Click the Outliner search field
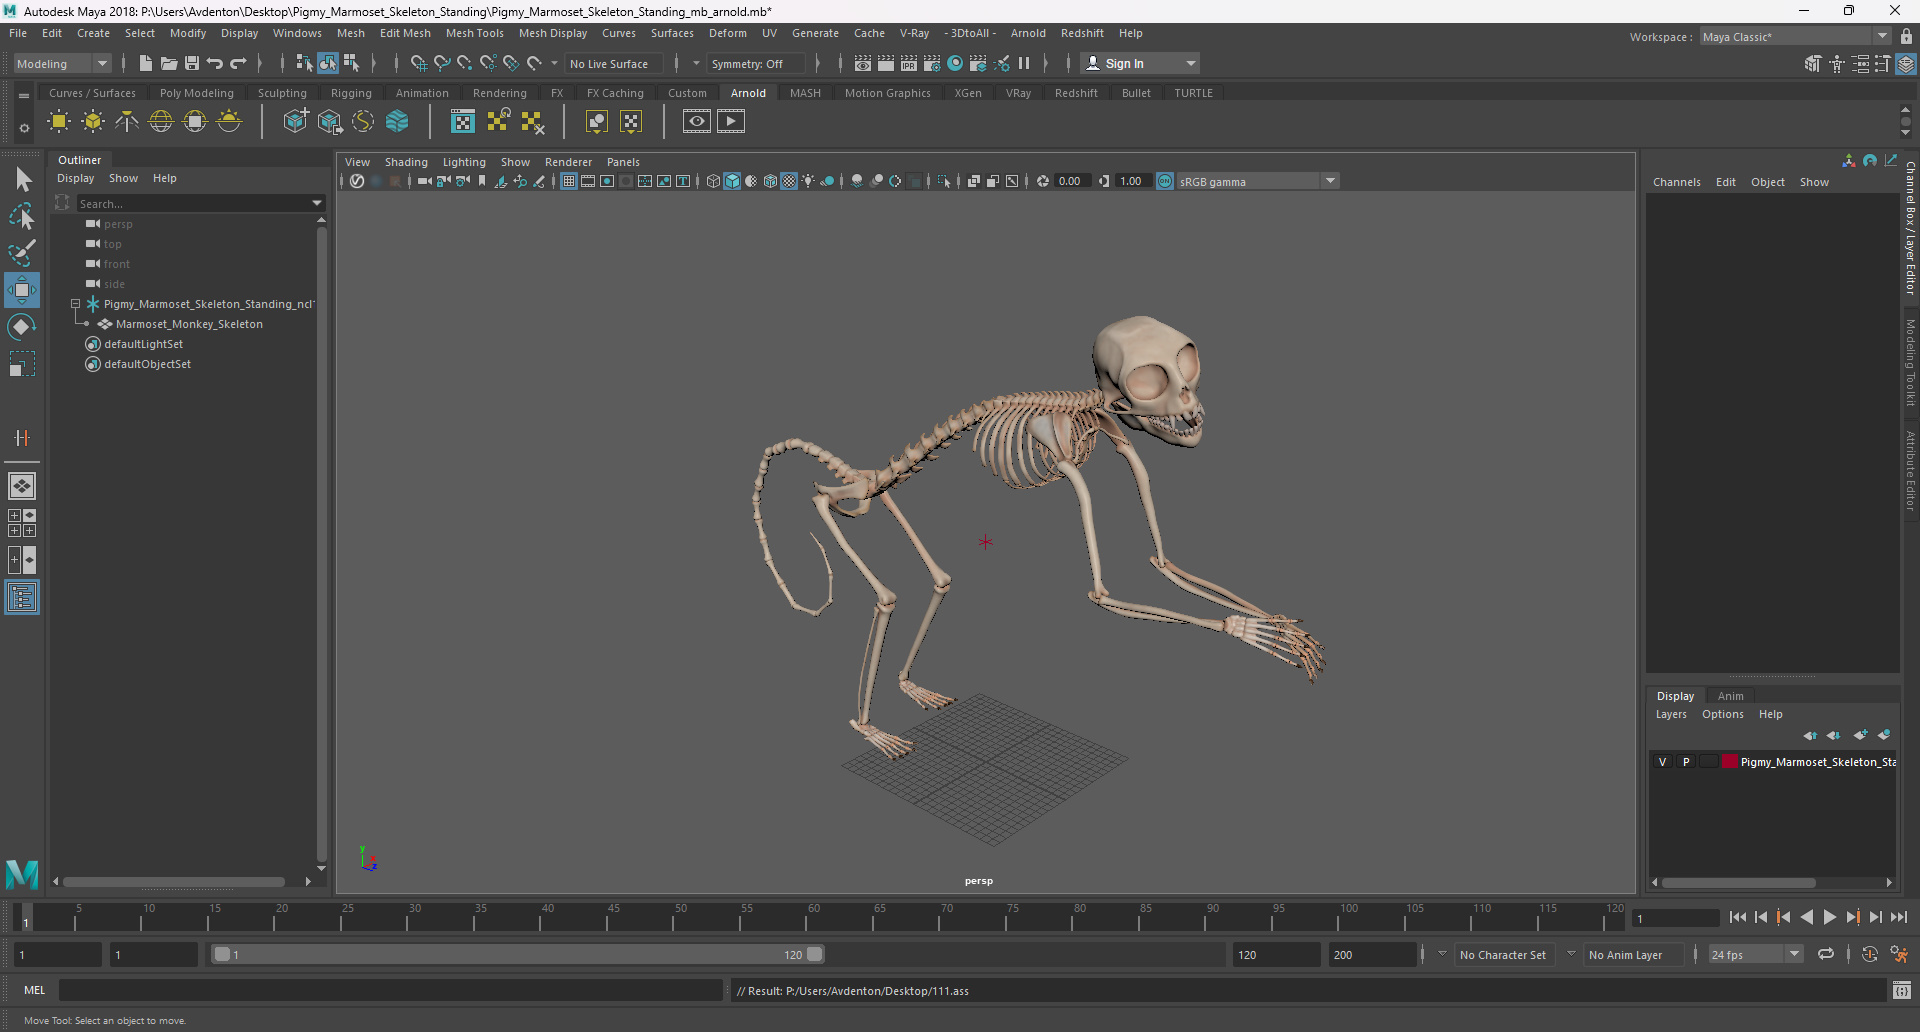The width and height of the screenshot is (1920, 1032). [x=193, y=203]
